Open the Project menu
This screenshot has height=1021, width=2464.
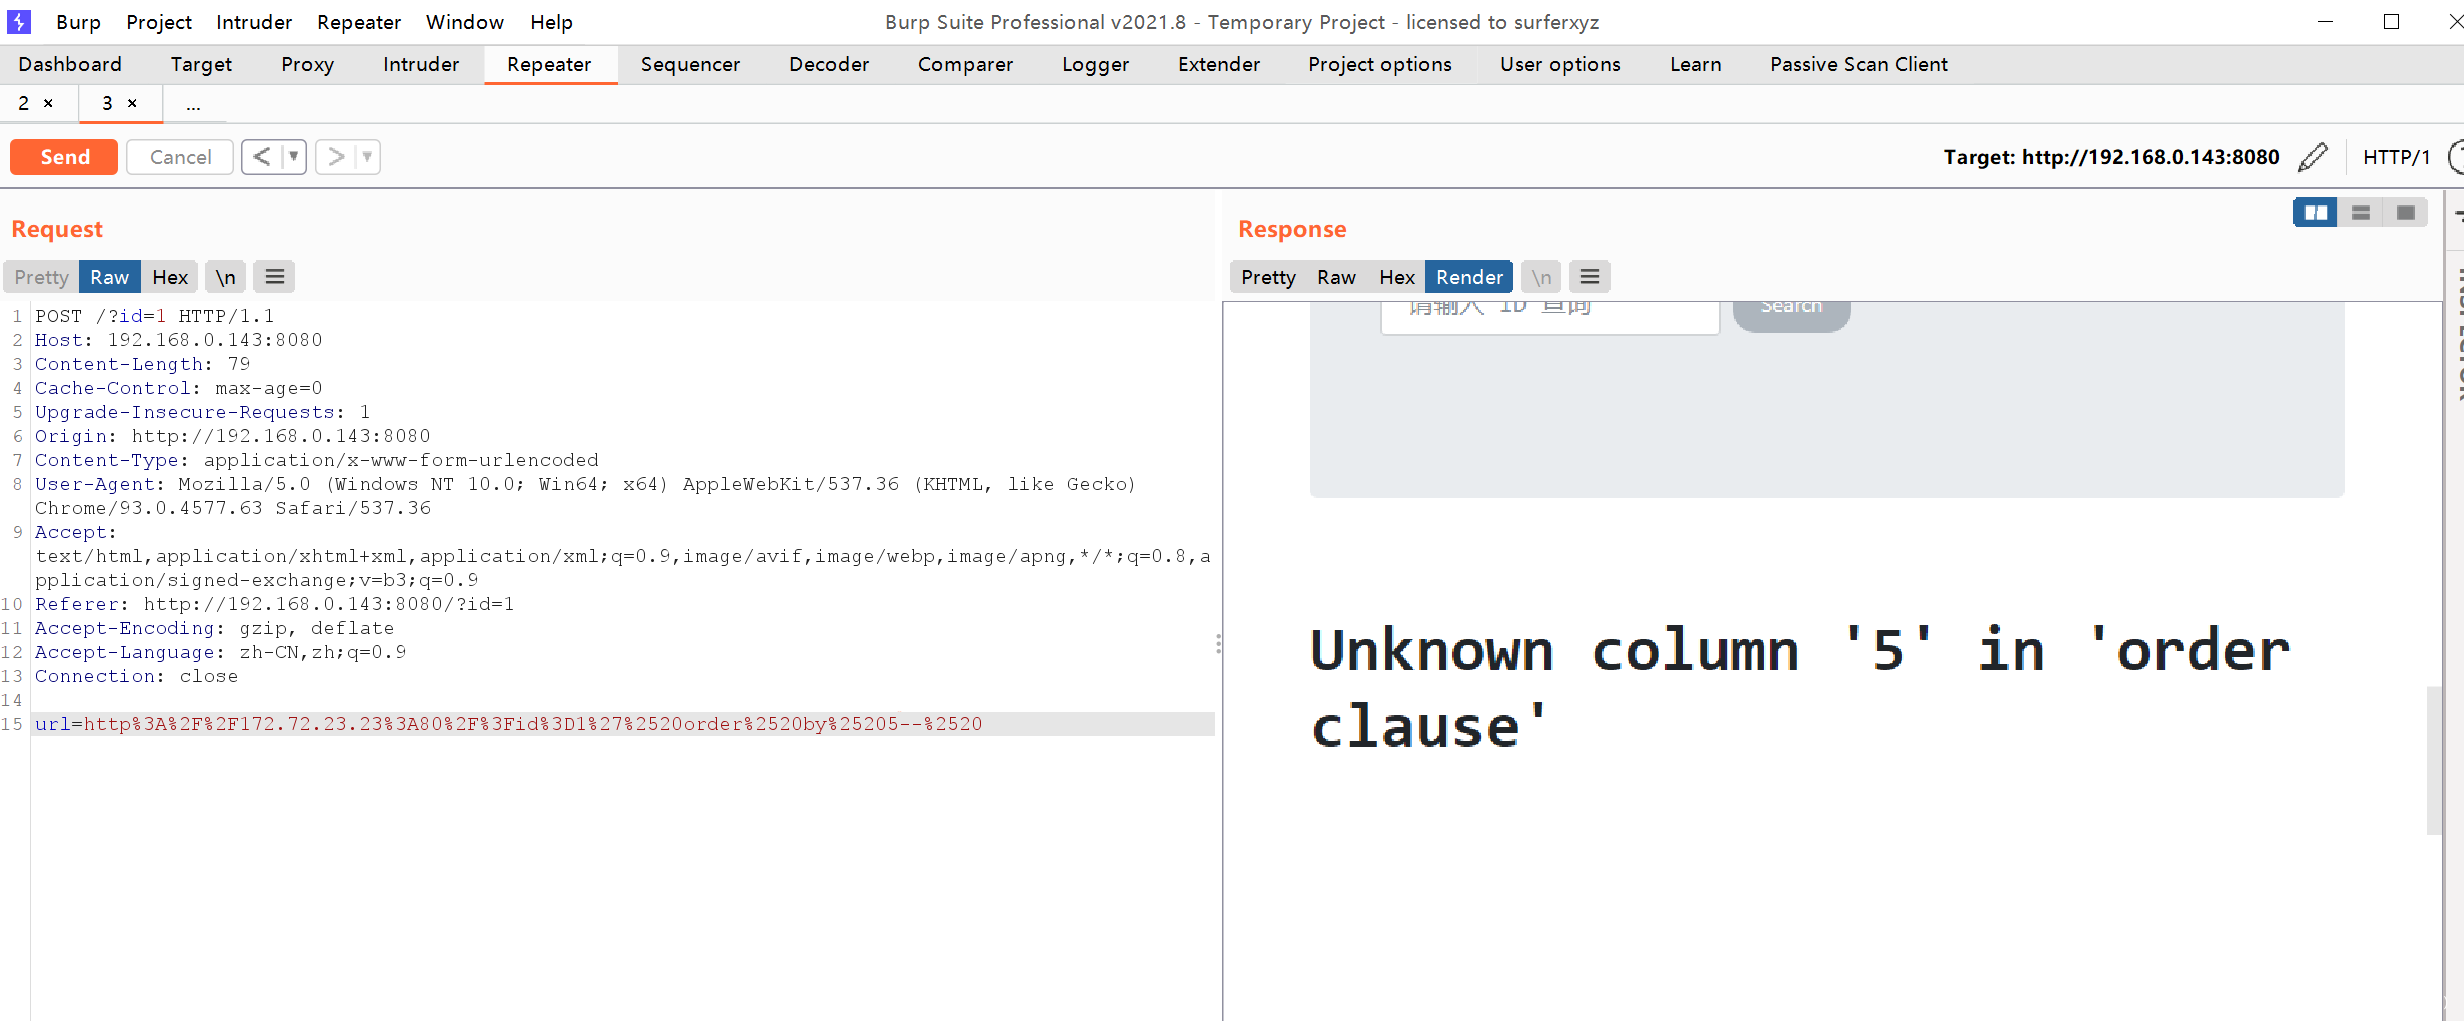[159, 22]
